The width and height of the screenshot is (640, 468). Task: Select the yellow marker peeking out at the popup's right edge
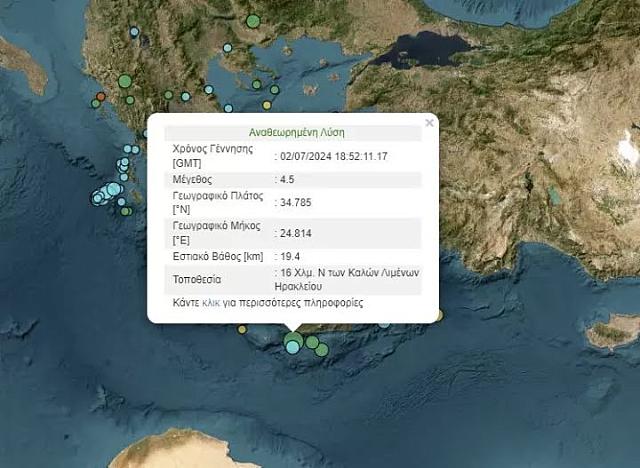pos(440,315)
